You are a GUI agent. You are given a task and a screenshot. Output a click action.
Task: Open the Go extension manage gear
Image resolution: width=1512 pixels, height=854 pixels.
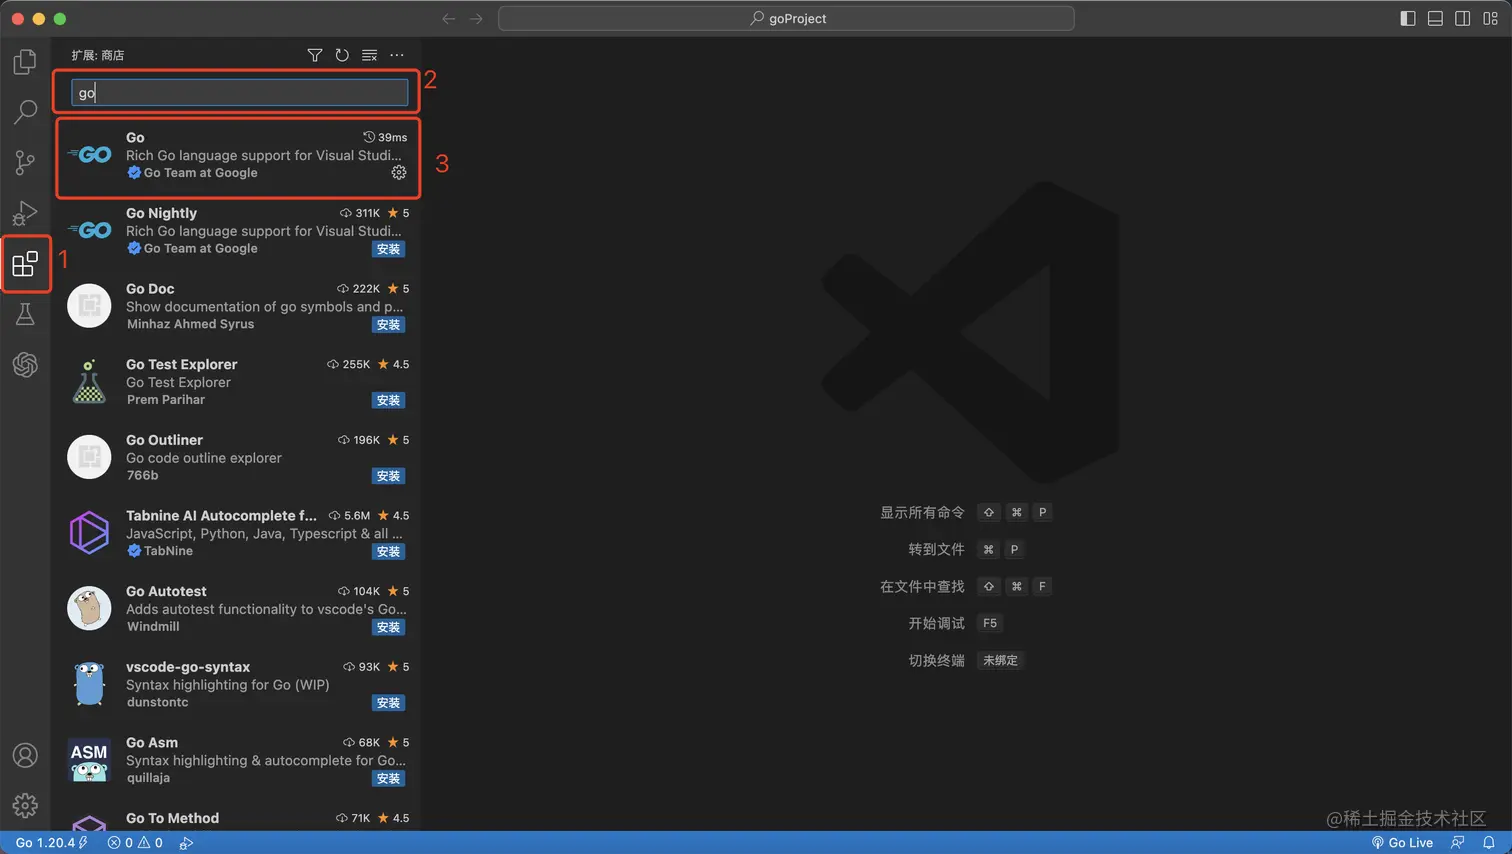click(x=399, y=173)
